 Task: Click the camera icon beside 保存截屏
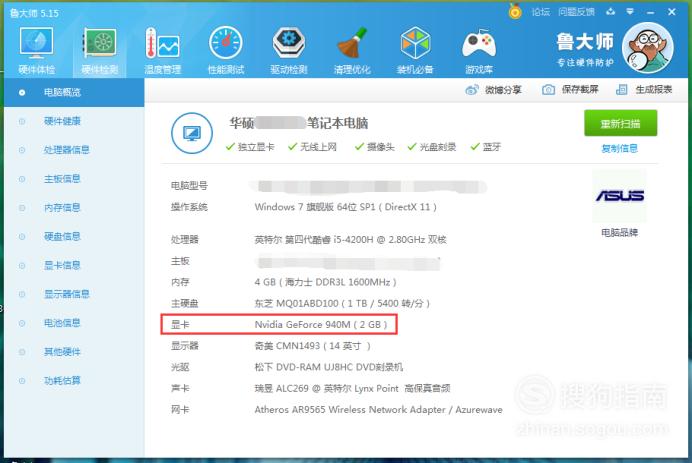pos(548,90)
